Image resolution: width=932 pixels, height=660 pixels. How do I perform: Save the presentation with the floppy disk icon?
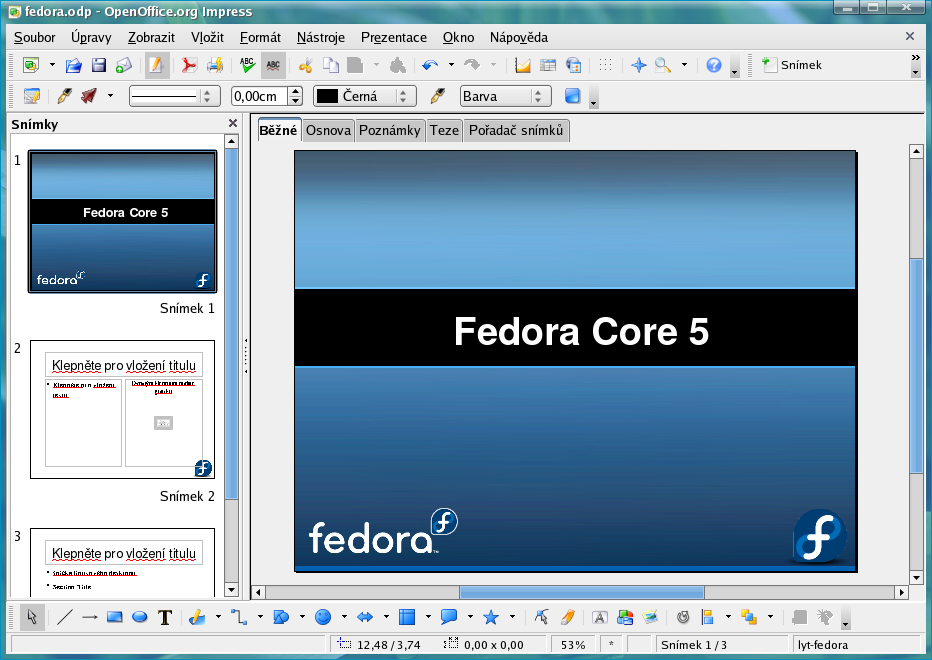(99, 65)
